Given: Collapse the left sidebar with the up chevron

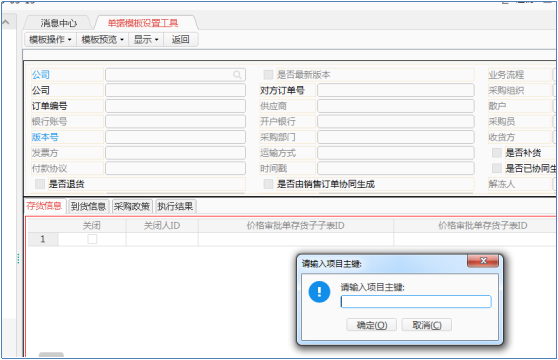Looking at the screenshot, I should tap(6, 22).
